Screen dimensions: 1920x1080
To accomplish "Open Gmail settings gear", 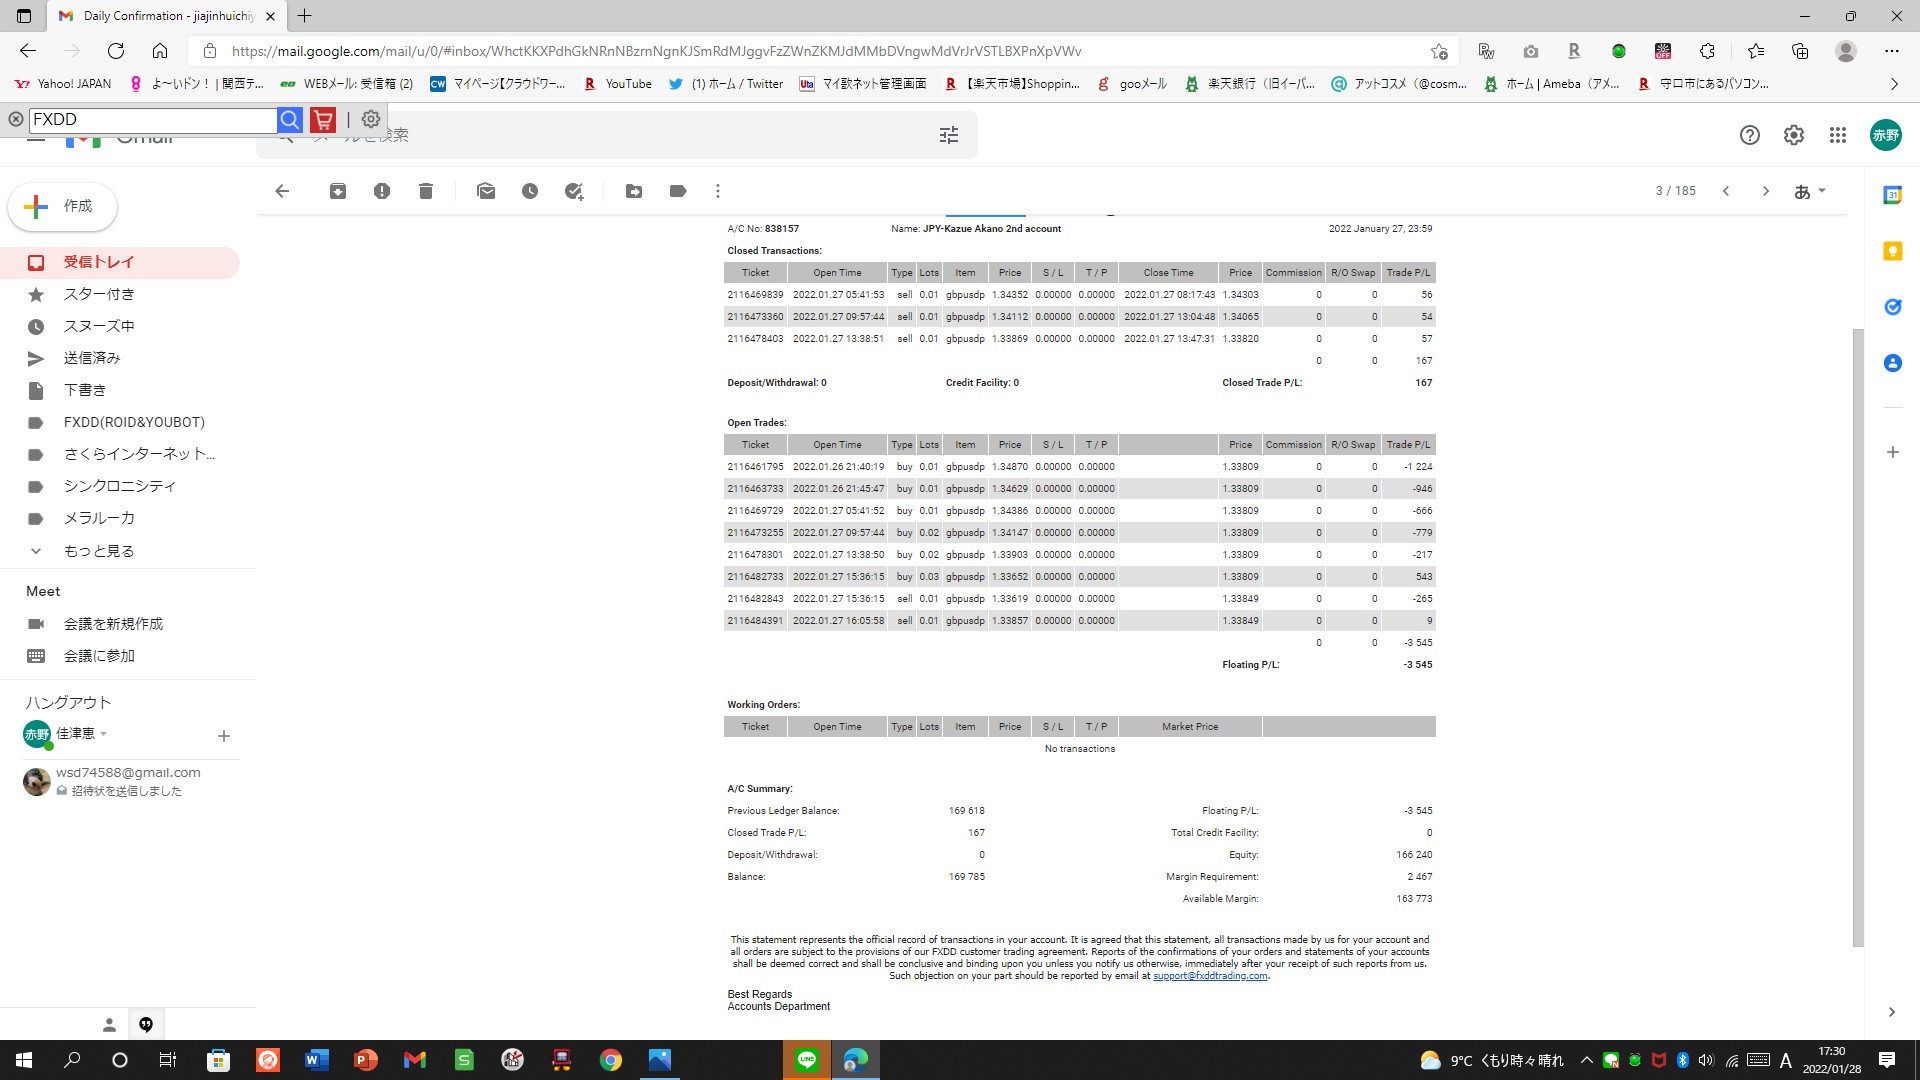I will pos(1794,135).
